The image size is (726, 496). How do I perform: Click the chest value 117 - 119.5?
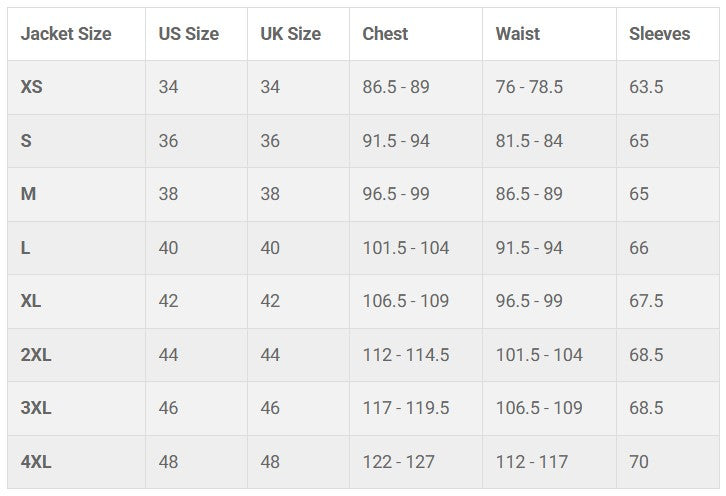click(405, 408)
